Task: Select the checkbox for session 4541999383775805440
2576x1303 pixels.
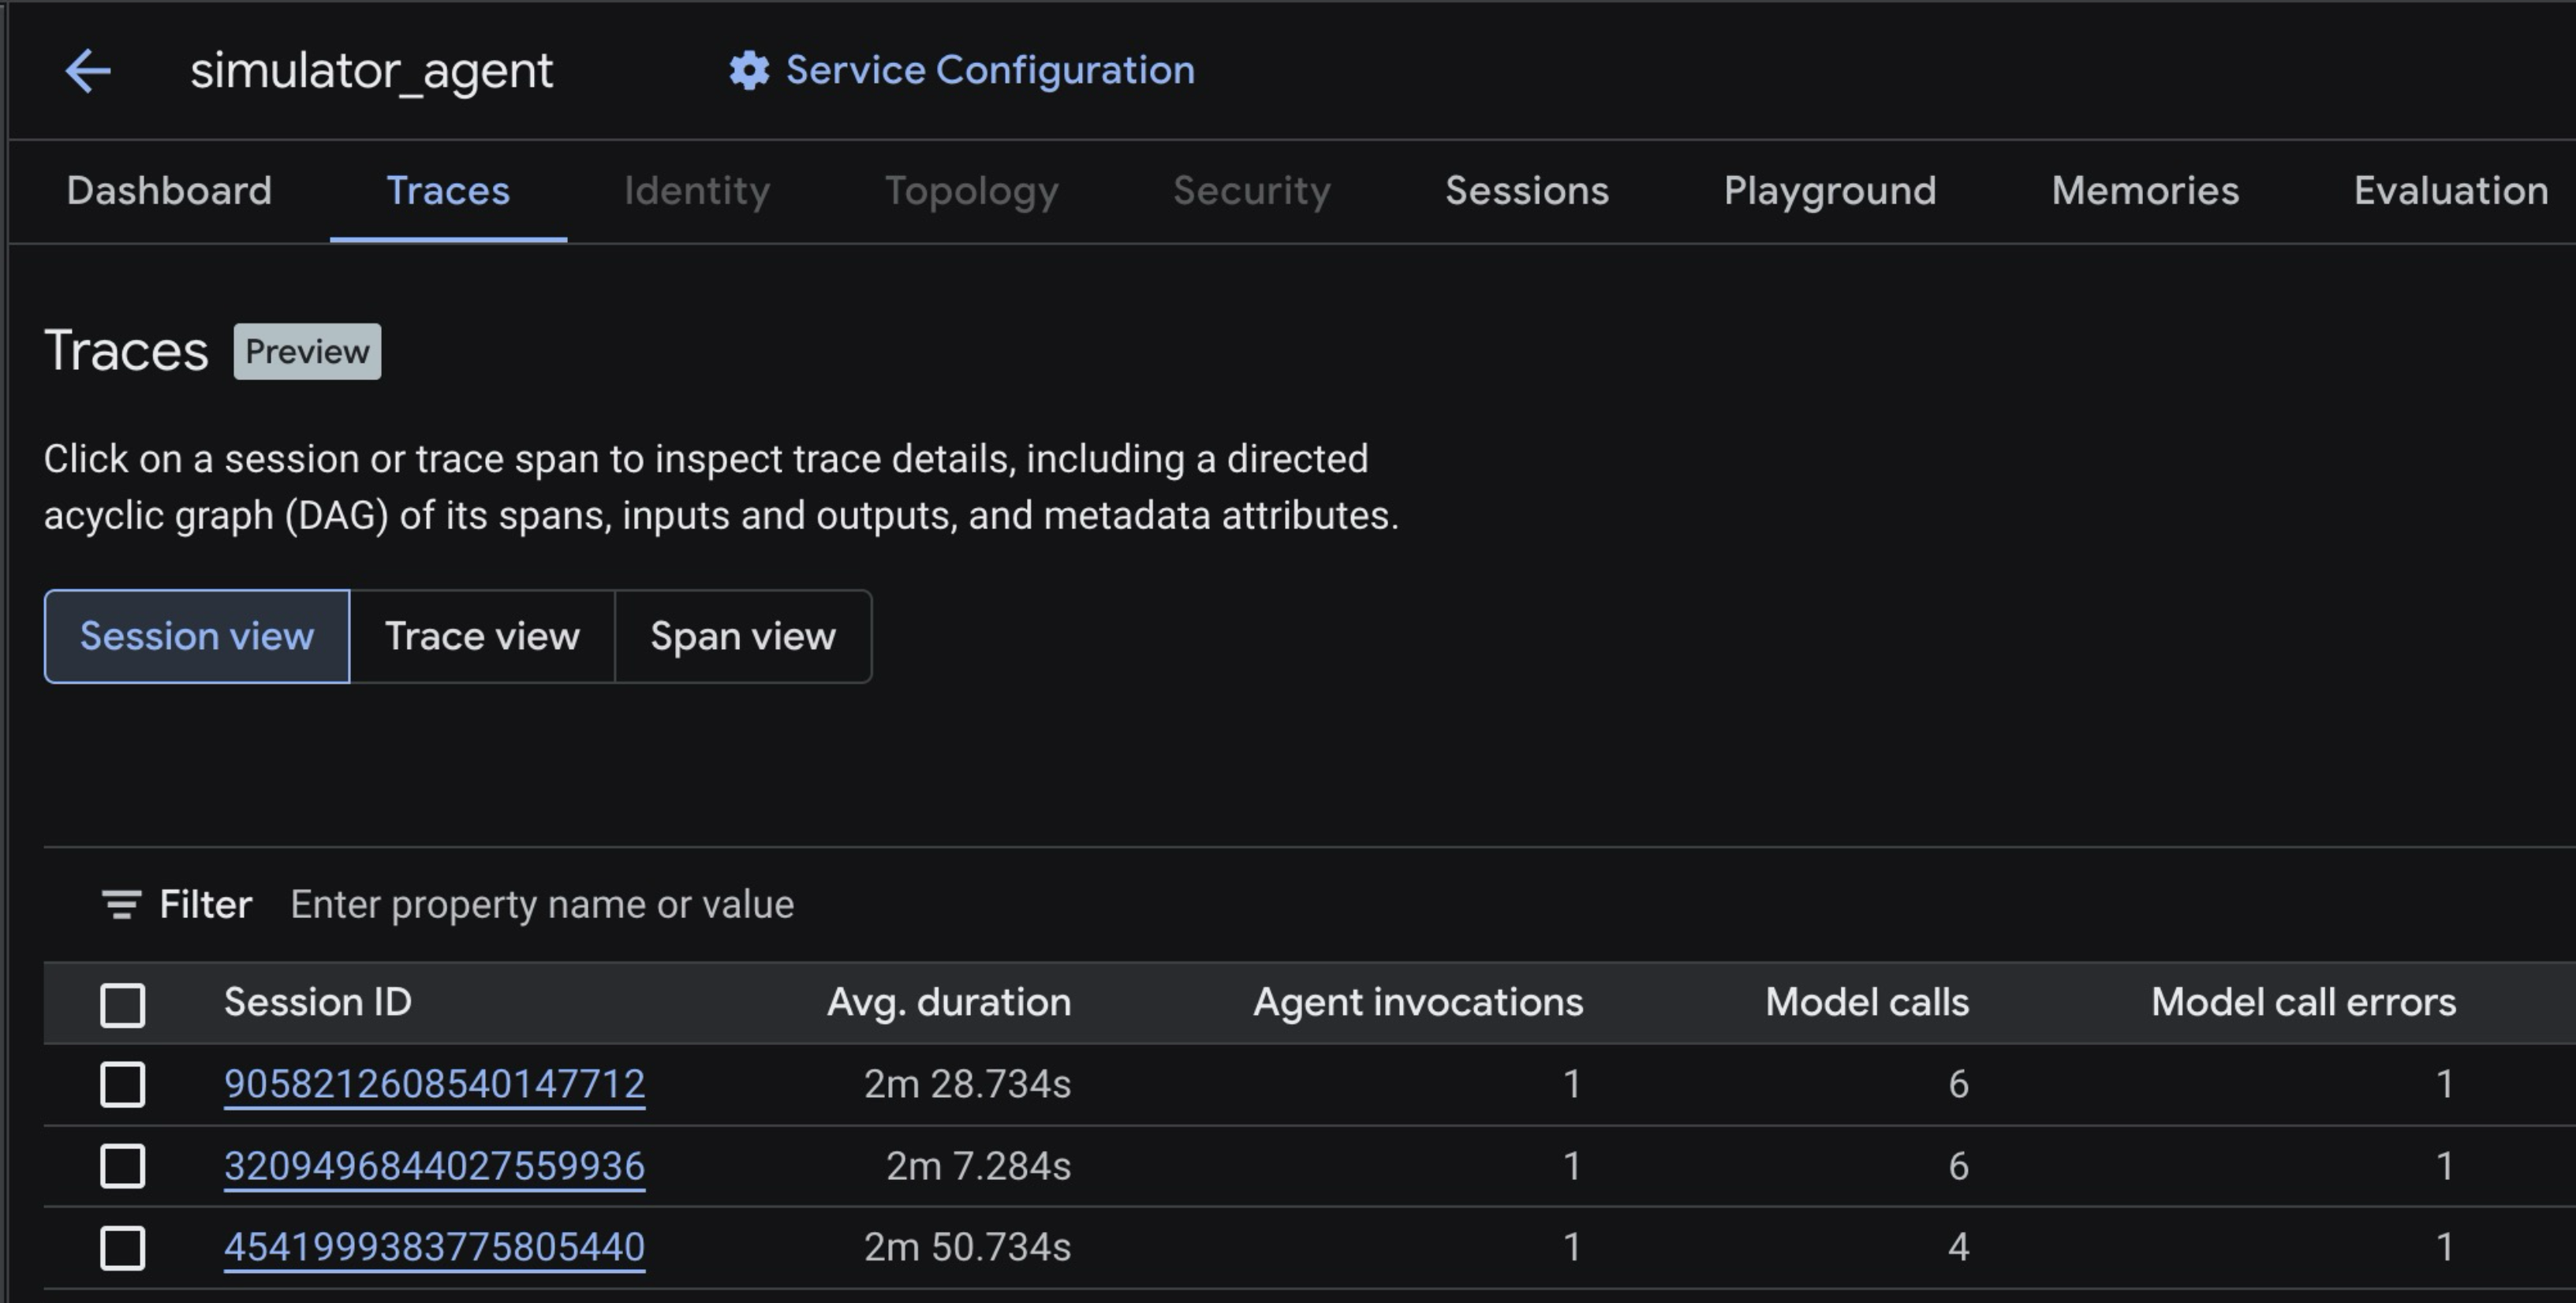Action: pos(123,1248)
